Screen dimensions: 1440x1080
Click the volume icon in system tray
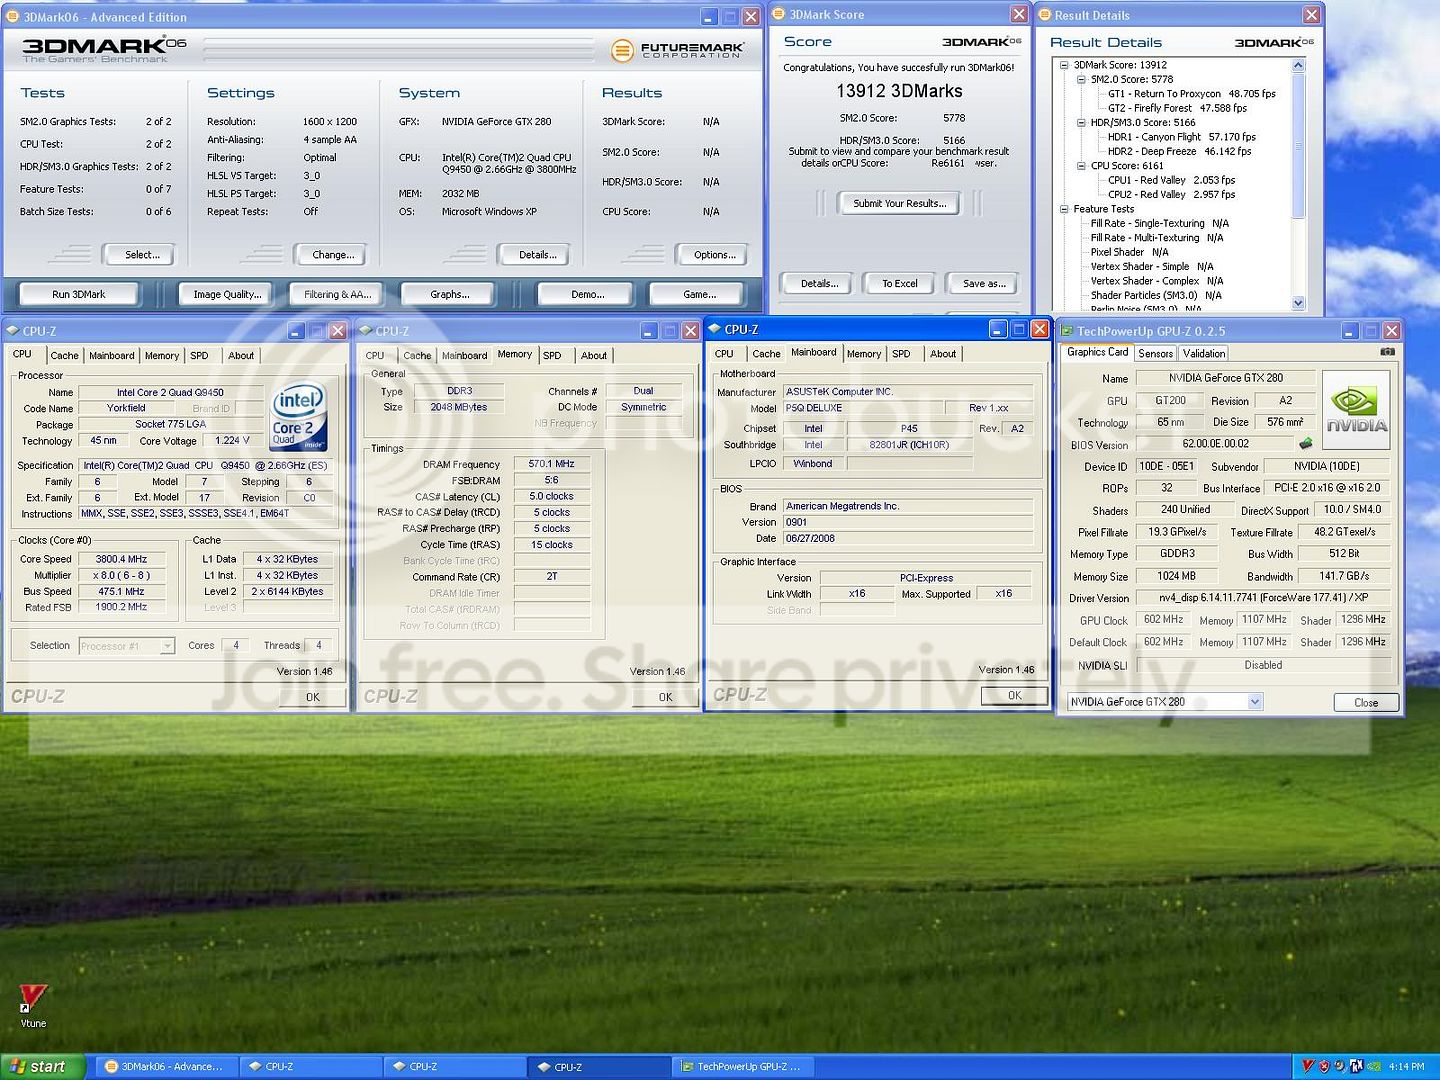click(1337, 1066)
